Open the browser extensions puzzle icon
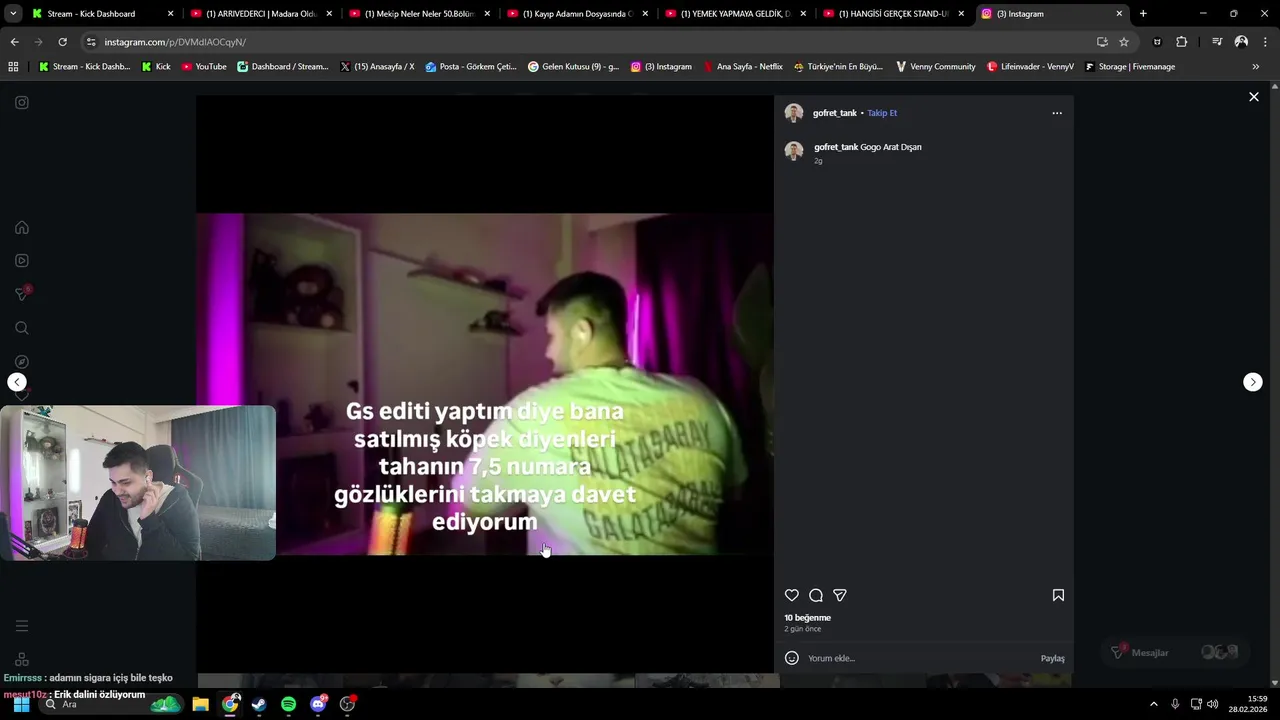Image resolution: width=1280 pixels, height=720 pixels. [1182, 42]
